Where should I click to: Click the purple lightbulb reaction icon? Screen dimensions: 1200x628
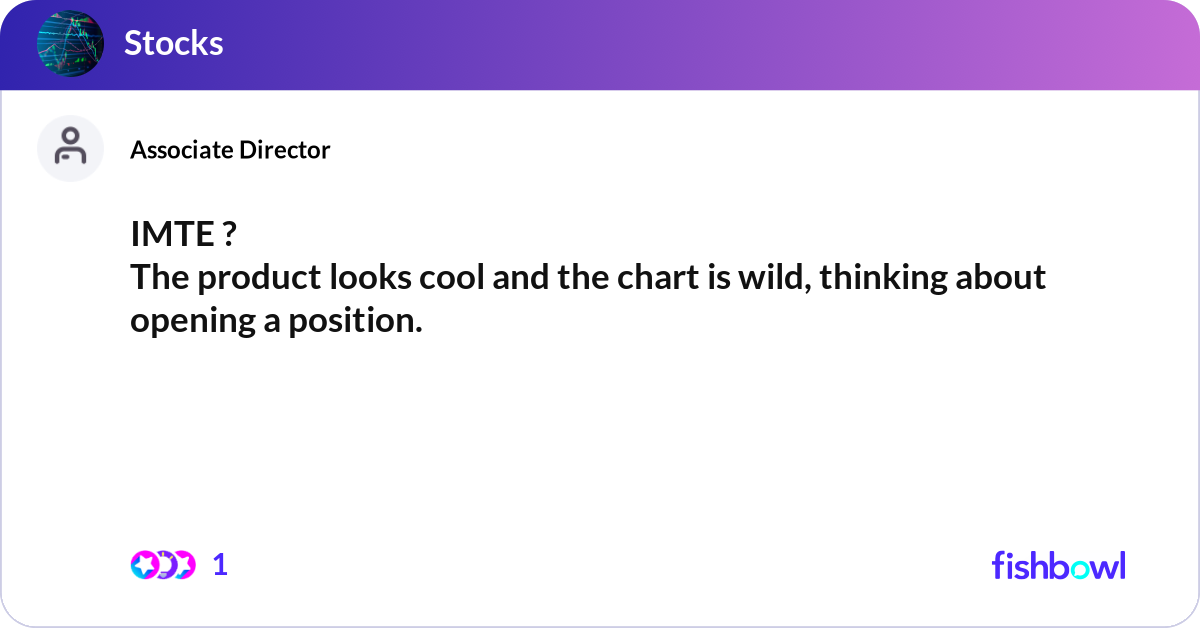click(x=165, y=565)
